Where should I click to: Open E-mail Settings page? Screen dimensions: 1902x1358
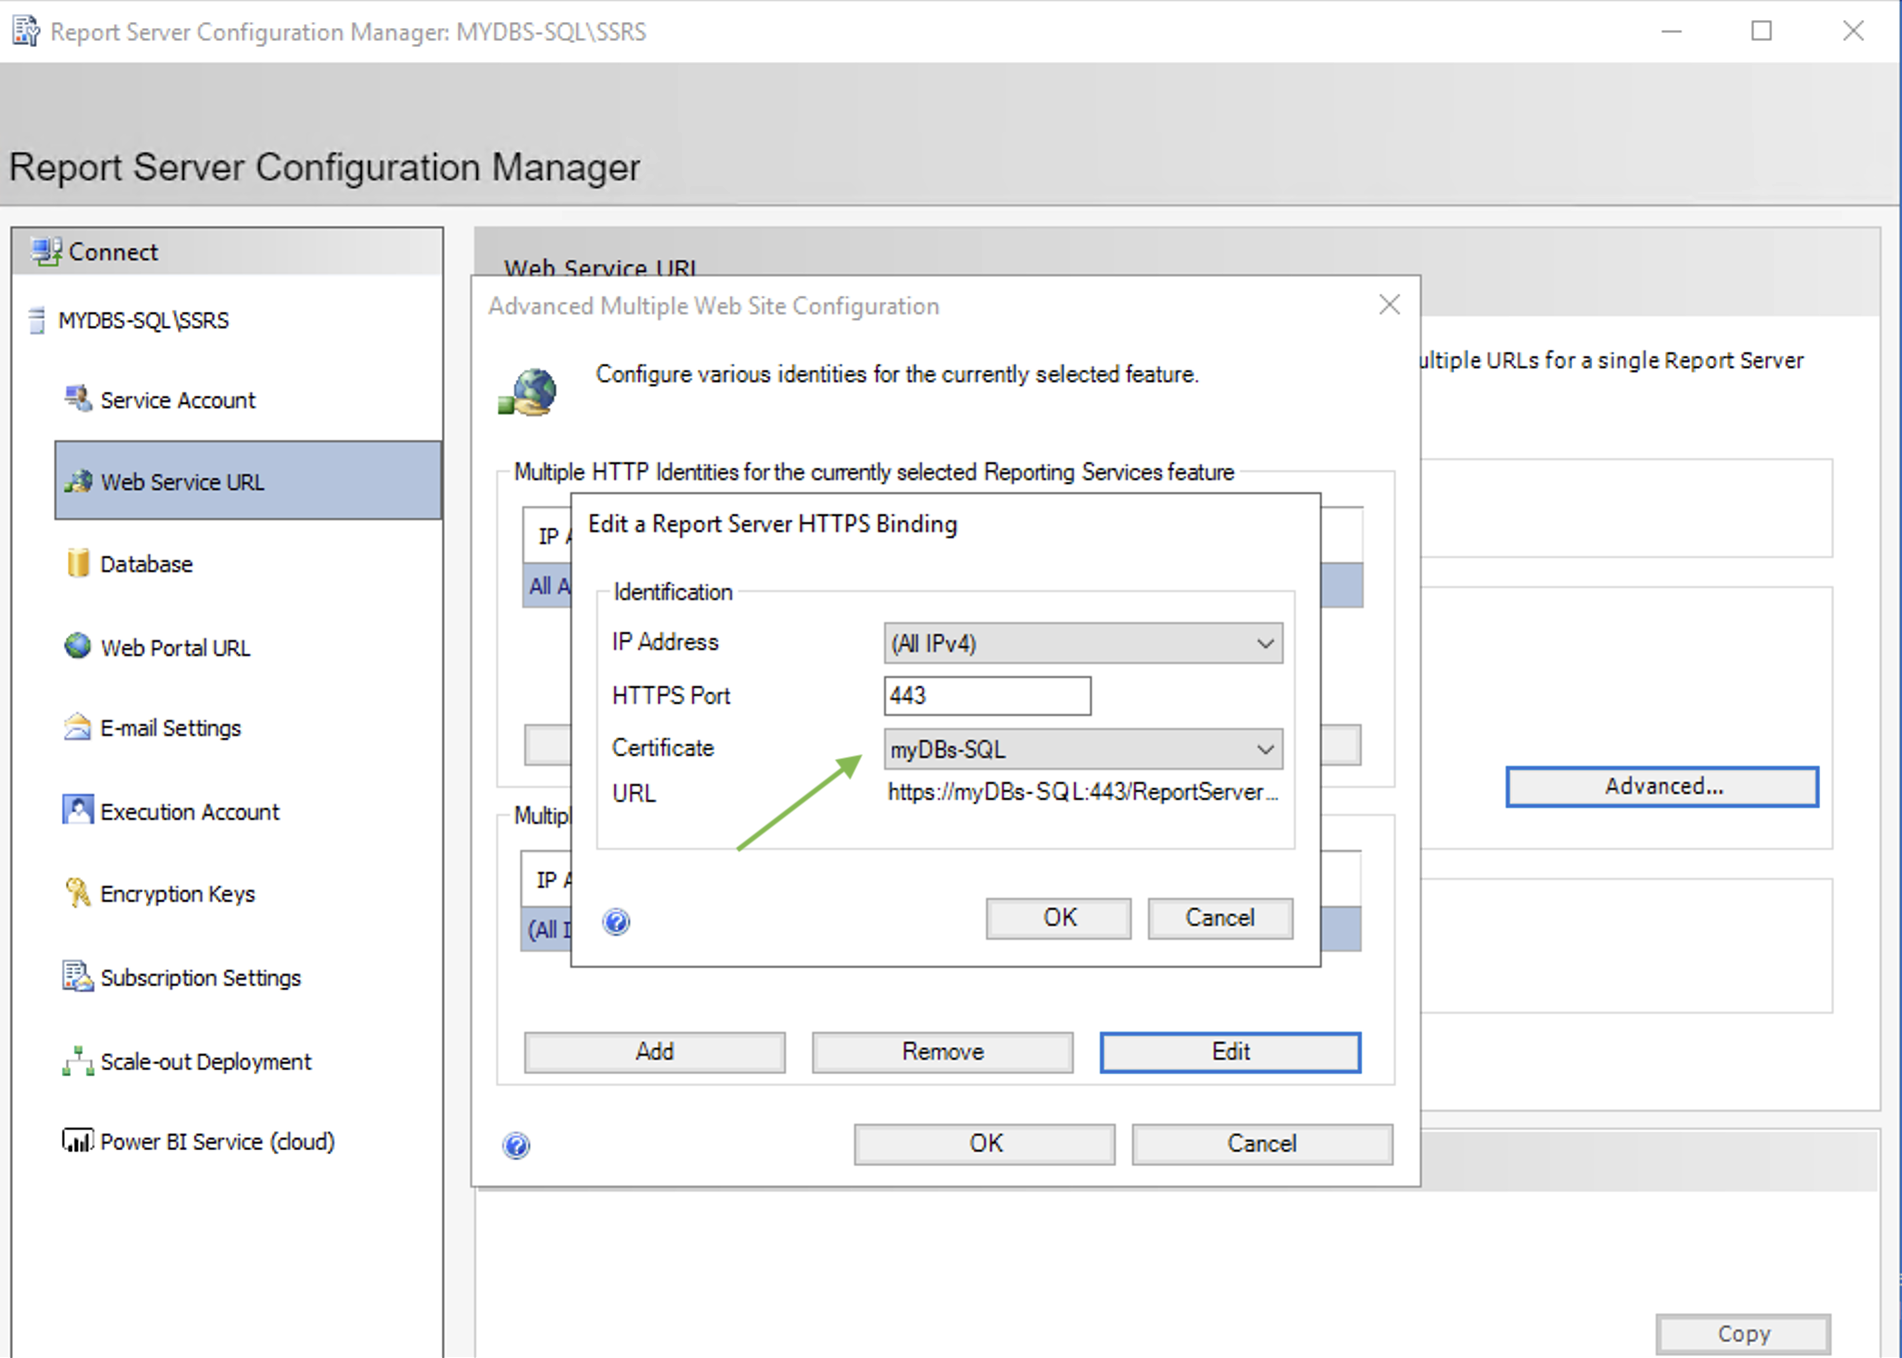170,728
